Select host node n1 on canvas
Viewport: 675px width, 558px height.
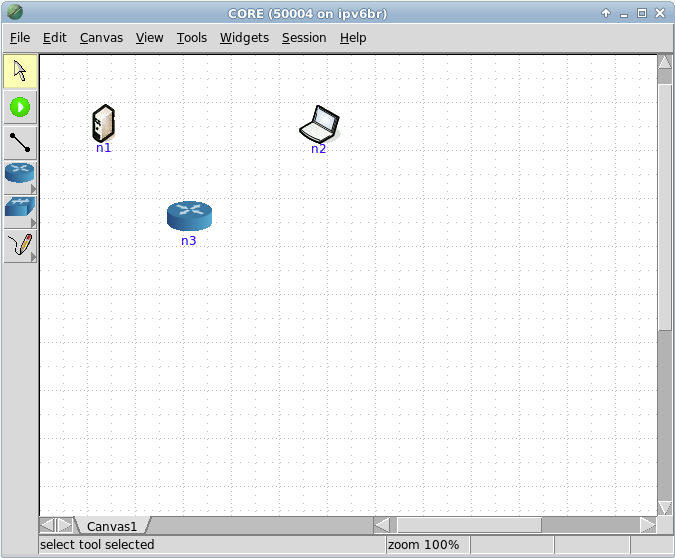(103, 123)
